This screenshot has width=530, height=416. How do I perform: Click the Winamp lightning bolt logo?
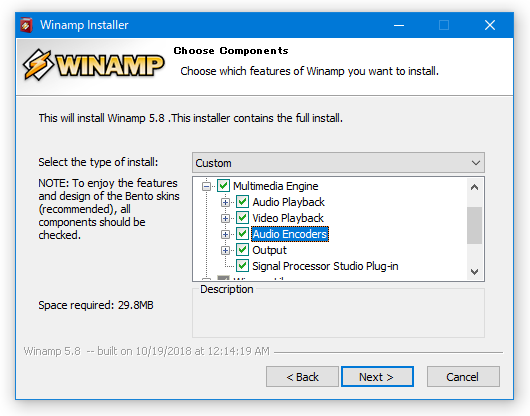click(38, 65)
